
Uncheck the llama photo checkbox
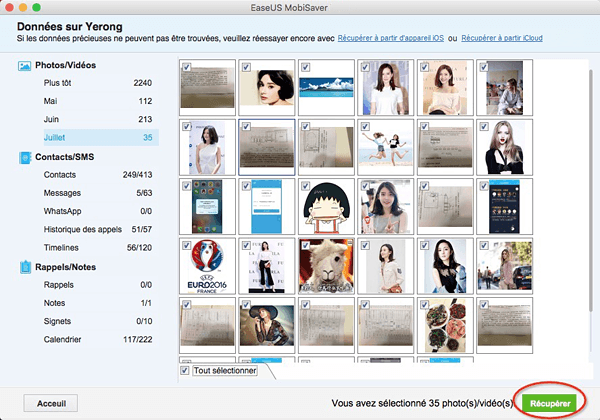[x=306, y=244]
